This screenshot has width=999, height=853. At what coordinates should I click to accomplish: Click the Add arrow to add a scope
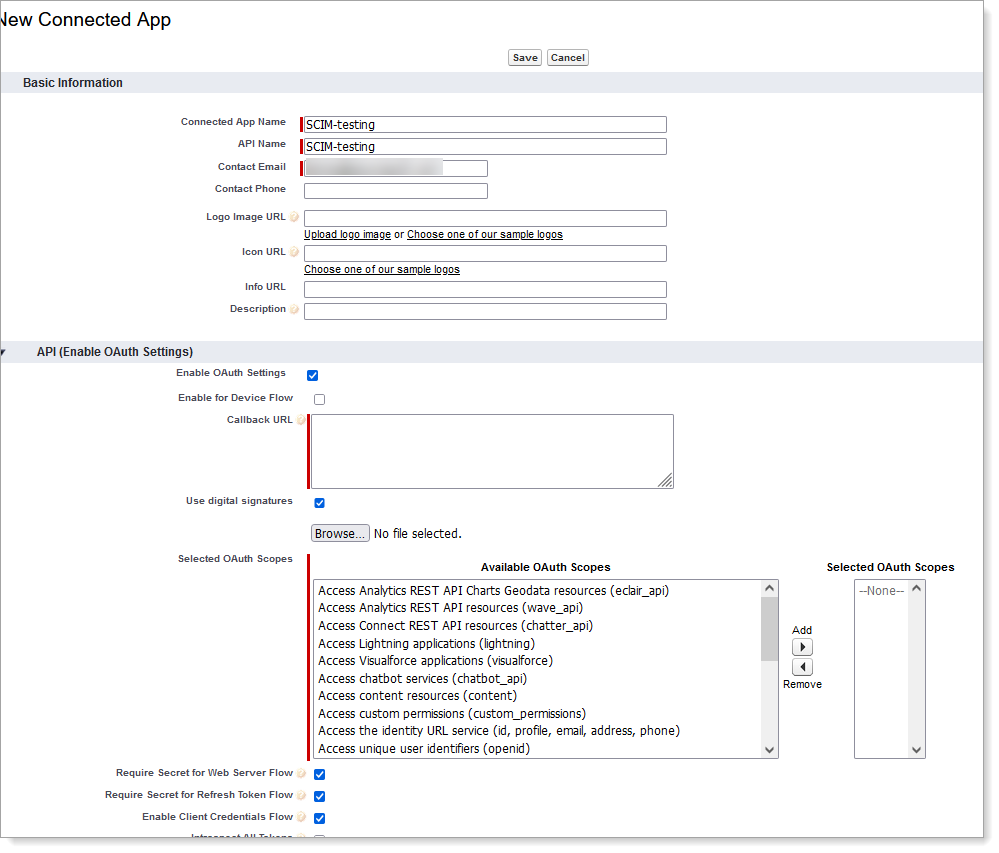802,646
